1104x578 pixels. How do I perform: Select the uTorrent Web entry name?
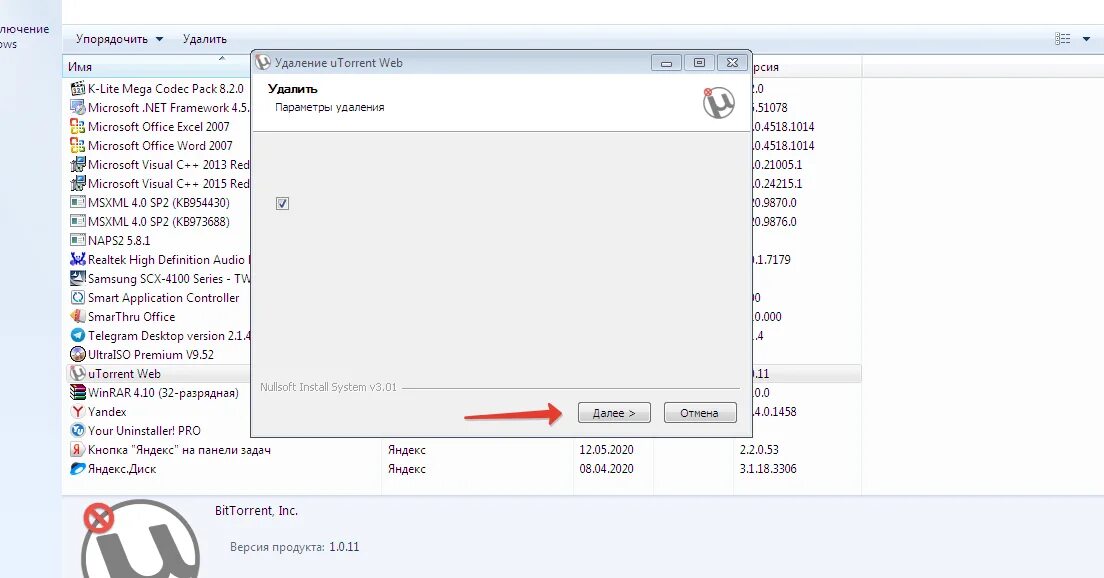point(124,374)
